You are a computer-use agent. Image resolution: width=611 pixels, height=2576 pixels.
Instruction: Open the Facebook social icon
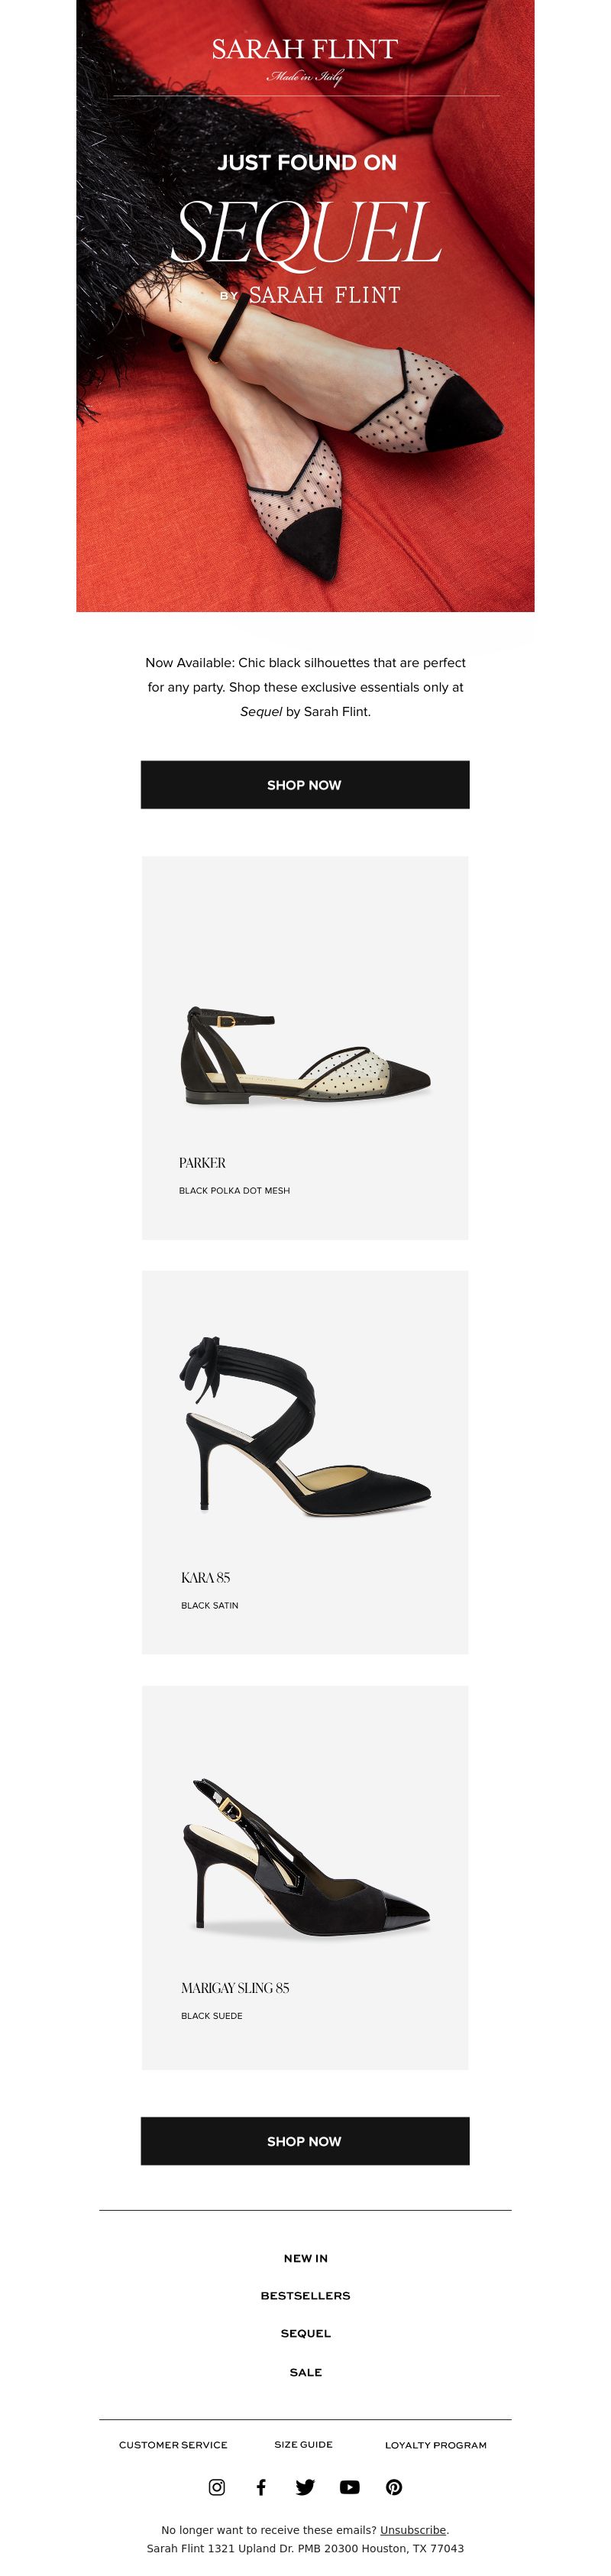[x=261, y=2487]
